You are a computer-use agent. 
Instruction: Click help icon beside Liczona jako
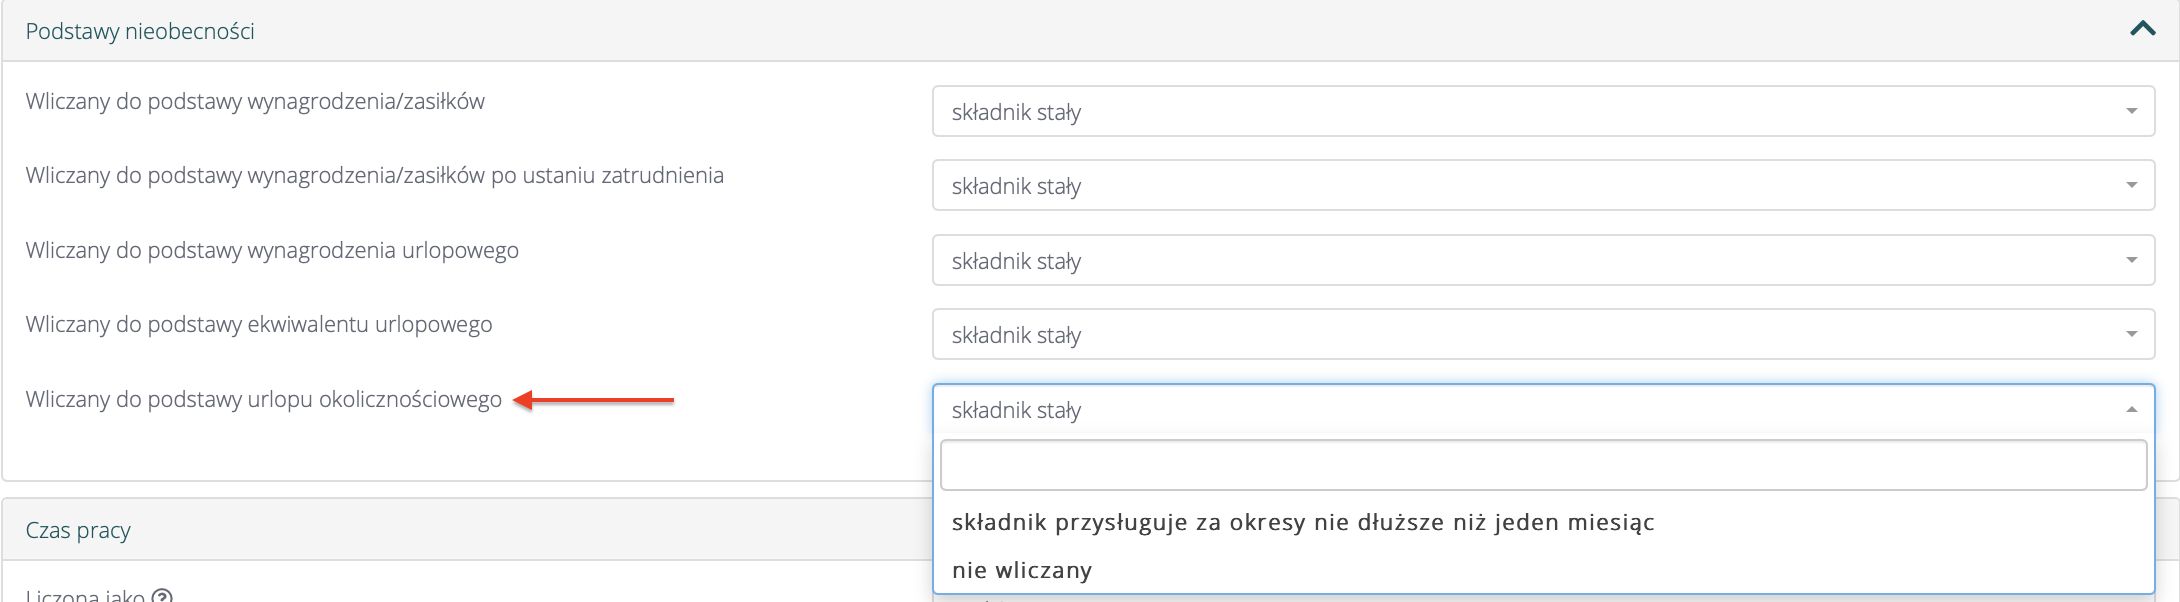[x=161, y=597]
